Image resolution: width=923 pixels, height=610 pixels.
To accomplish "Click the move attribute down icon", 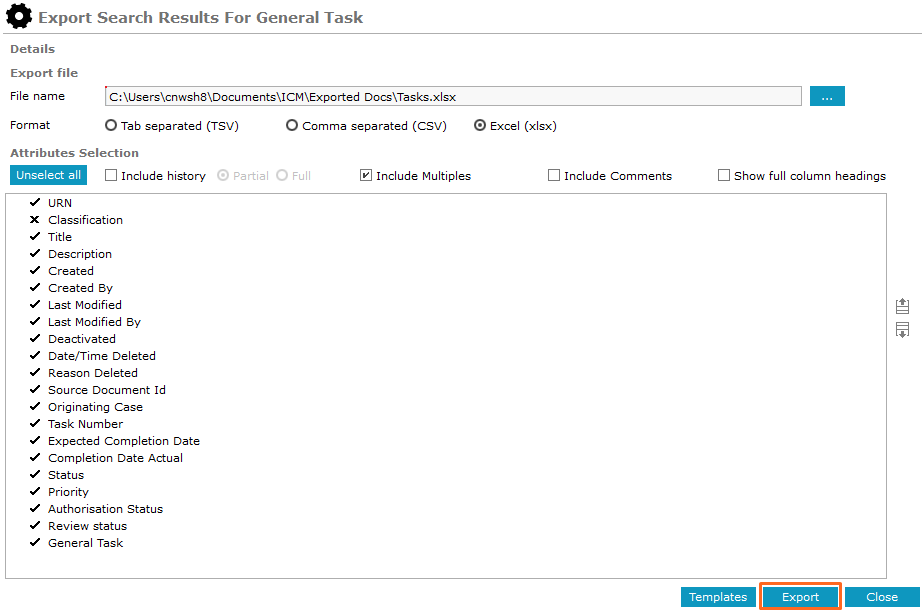I will click(x=902, y=330).
